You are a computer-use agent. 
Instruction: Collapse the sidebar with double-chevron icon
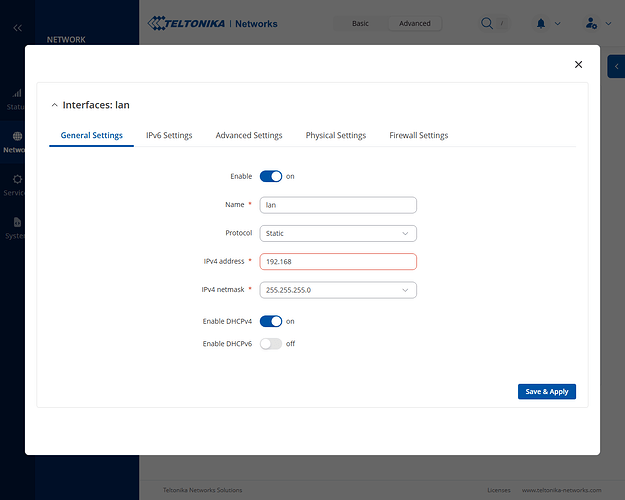coord(18,28)
